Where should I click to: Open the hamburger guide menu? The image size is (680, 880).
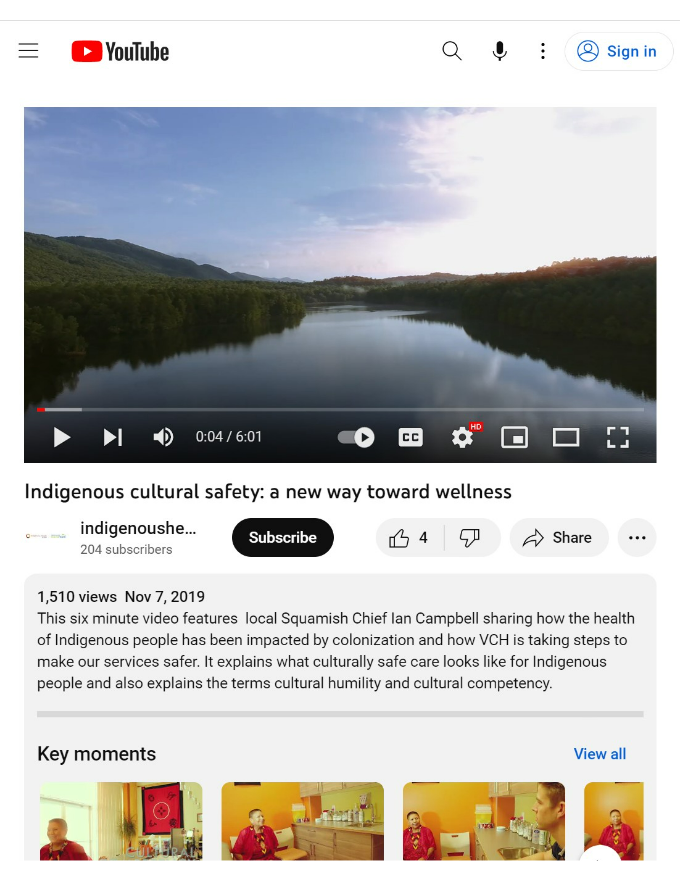28,51
